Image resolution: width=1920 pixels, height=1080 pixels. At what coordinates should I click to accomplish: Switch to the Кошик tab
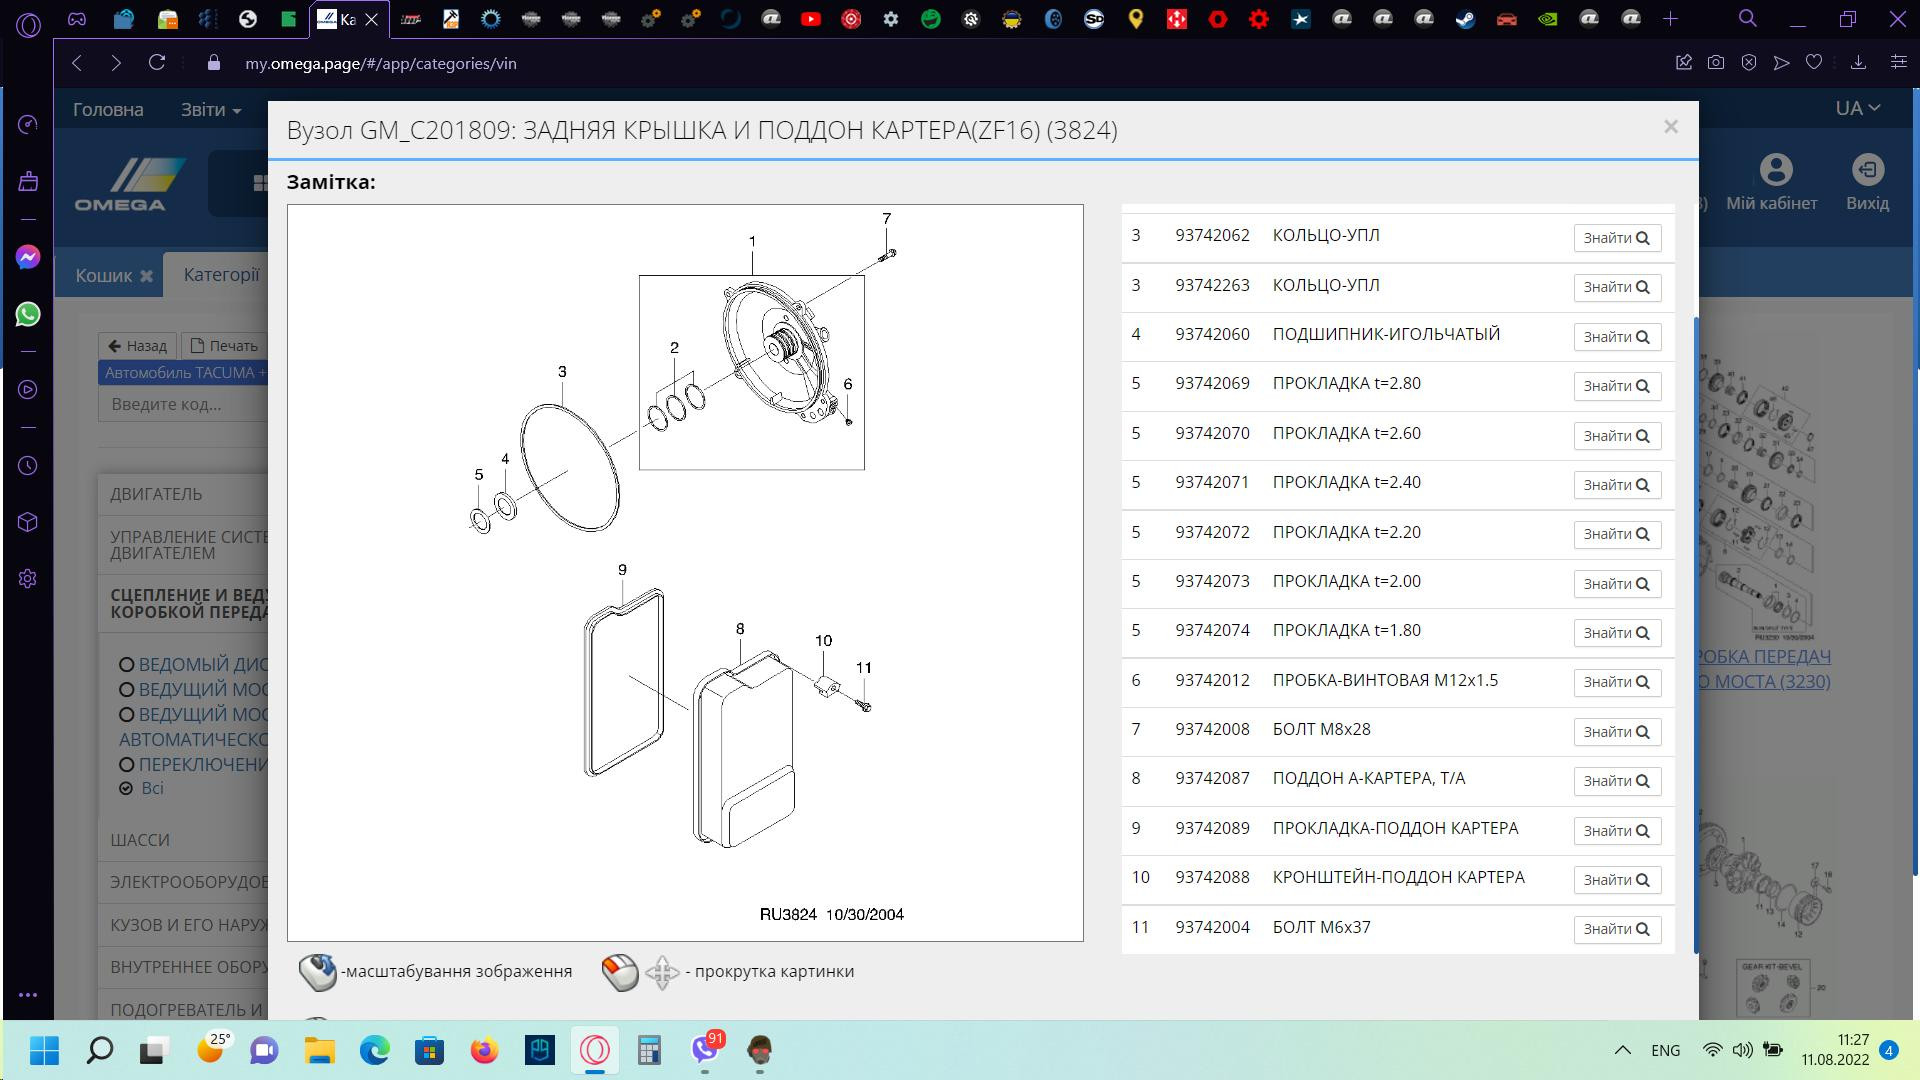click(x=104, y=276)
